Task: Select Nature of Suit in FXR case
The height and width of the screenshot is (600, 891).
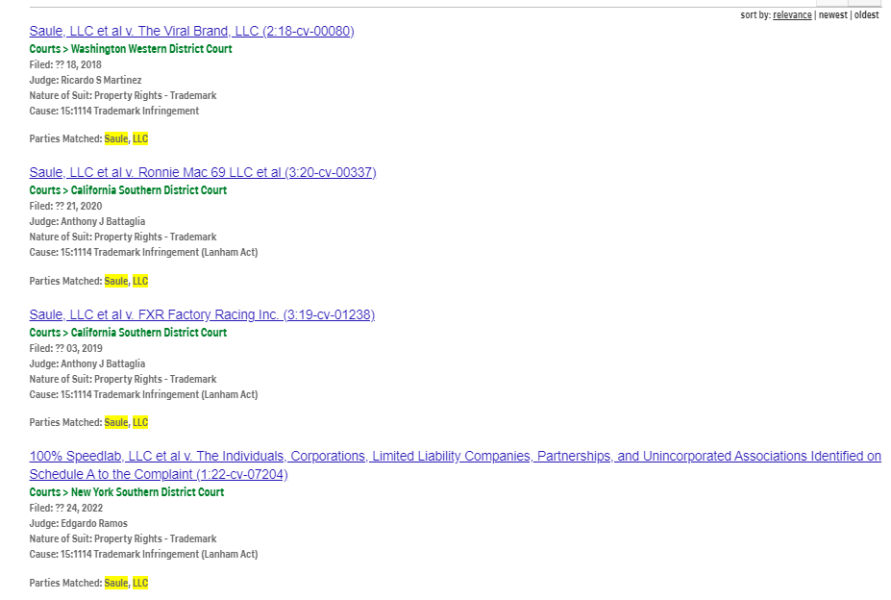Action: (x=123, y=379)
